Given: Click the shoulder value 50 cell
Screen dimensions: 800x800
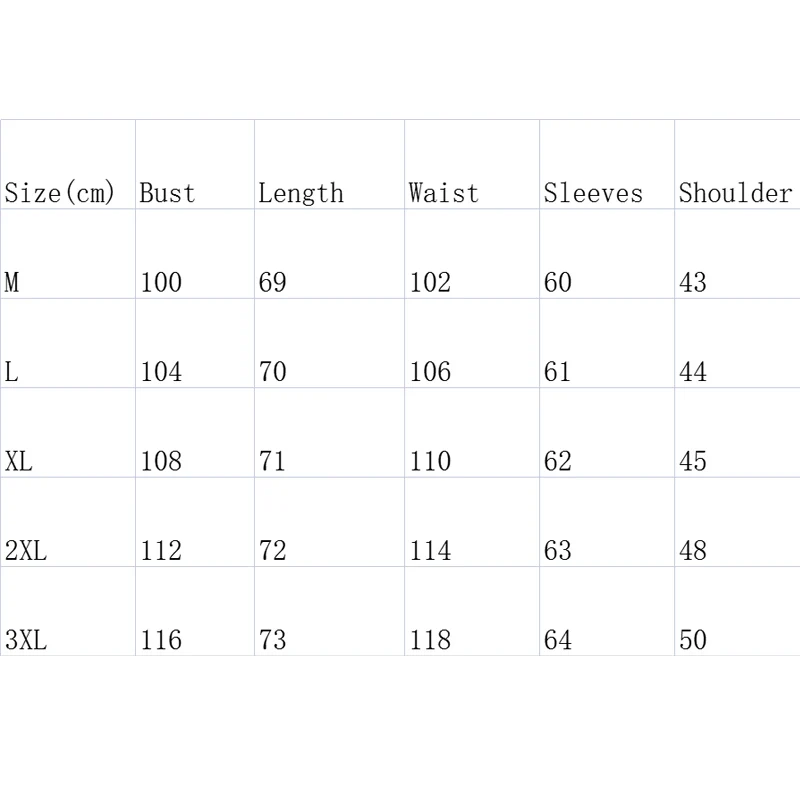Looking at the screenshot, I should (x=737, y=611).
